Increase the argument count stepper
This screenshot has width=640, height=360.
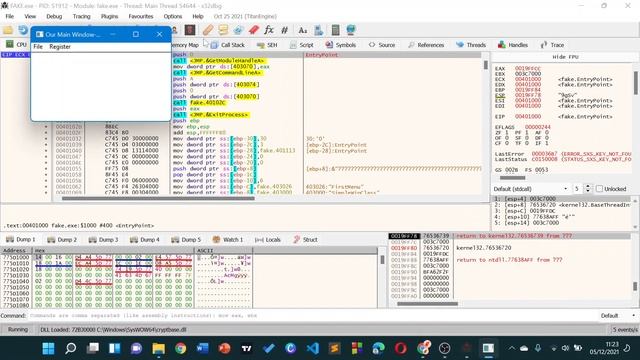[x=588, y=187]
